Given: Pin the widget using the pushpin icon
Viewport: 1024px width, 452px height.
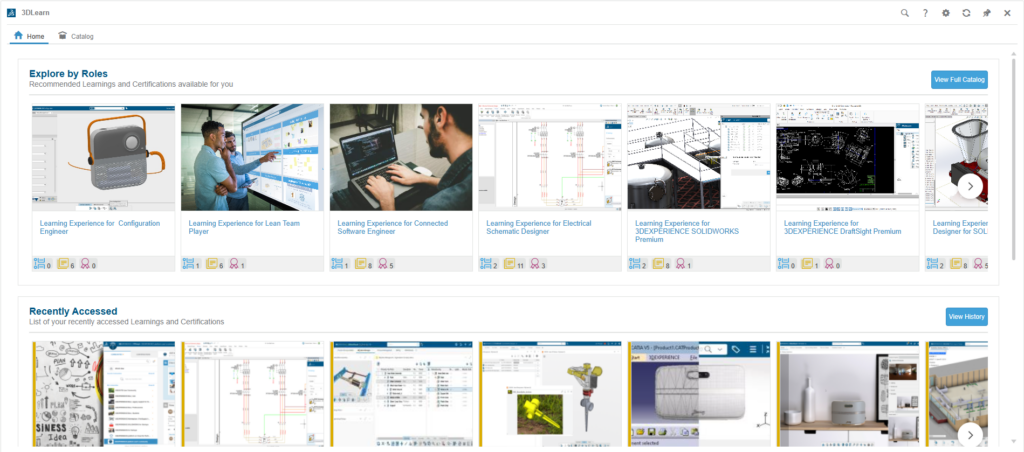Looking at the screenshot, I should (987, 13).
